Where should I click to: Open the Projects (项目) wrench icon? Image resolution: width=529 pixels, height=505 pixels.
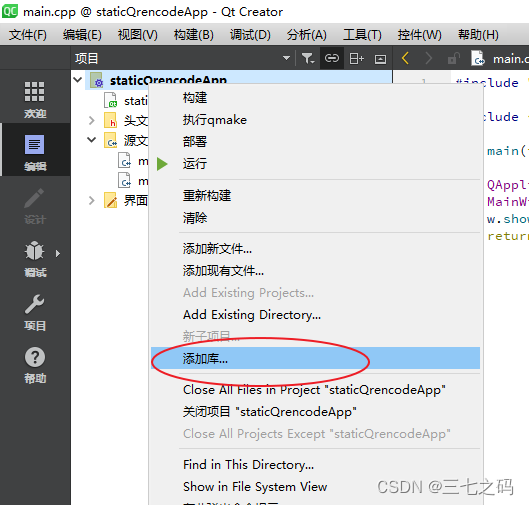(34, 312)
